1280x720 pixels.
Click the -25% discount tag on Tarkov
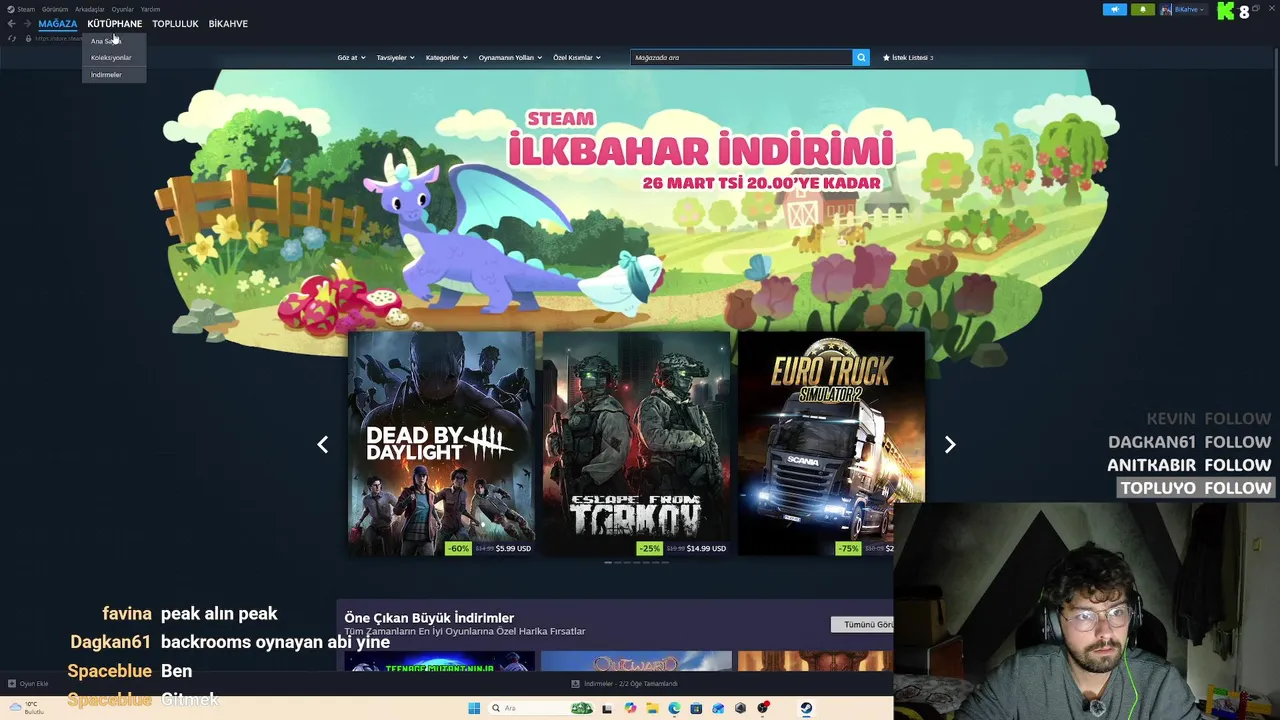650,548
